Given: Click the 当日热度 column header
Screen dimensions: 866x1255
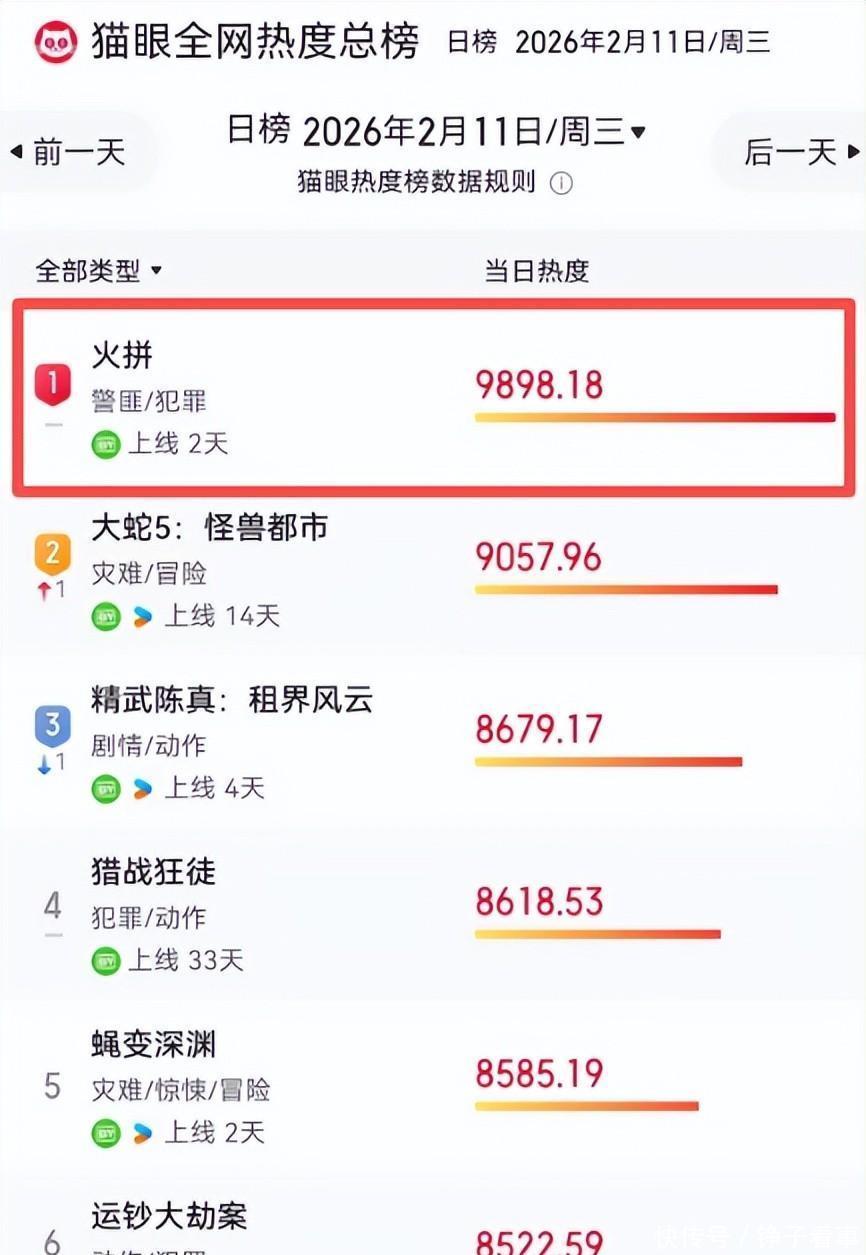Looking at the screenshot, I should pos(537,271).
